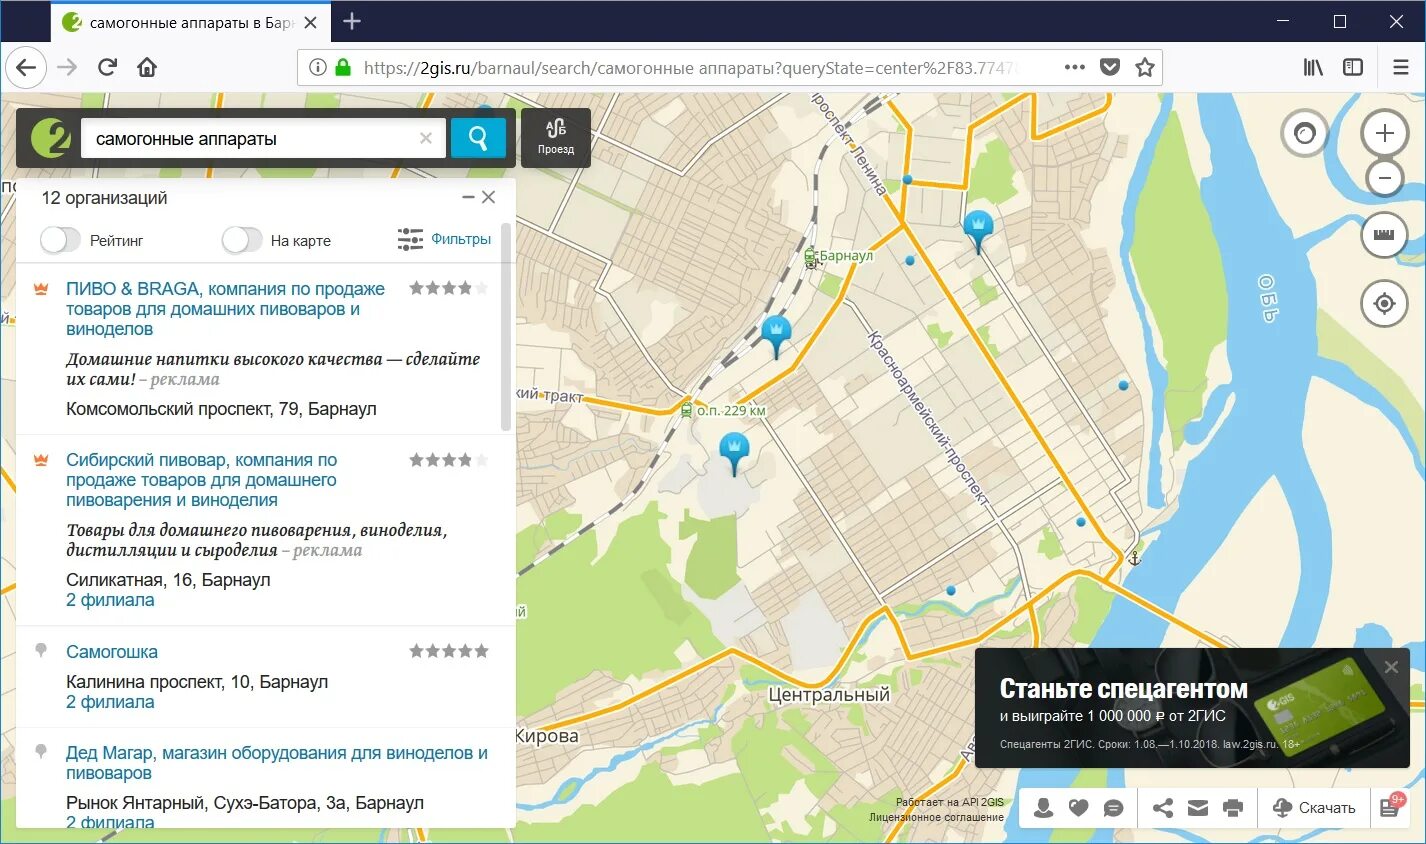Open the page actions three-dots menu

1075,67
